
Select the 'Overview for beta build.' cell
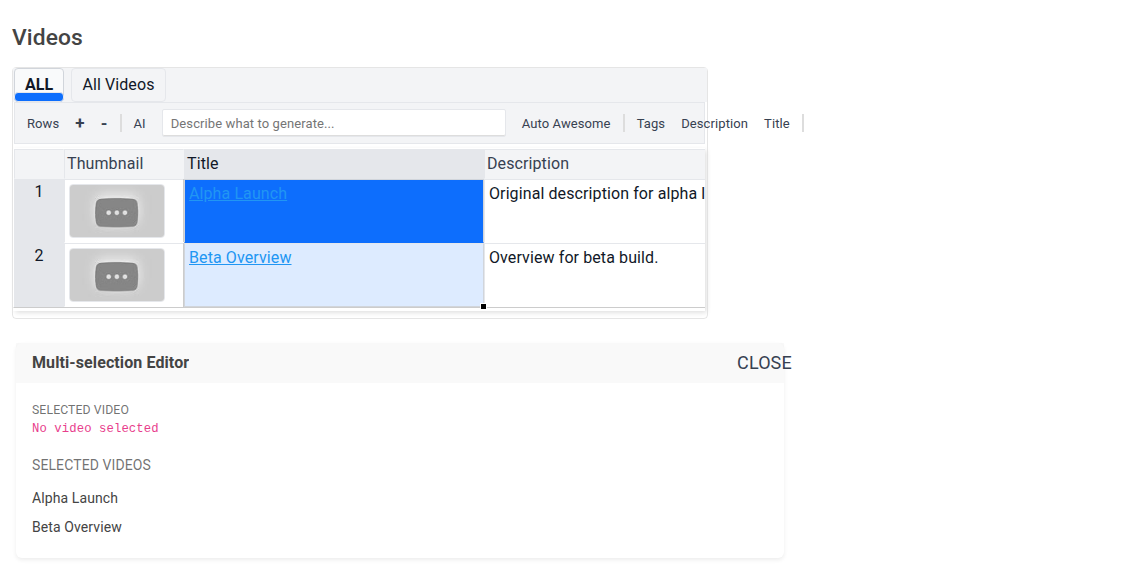coord(595,276)
